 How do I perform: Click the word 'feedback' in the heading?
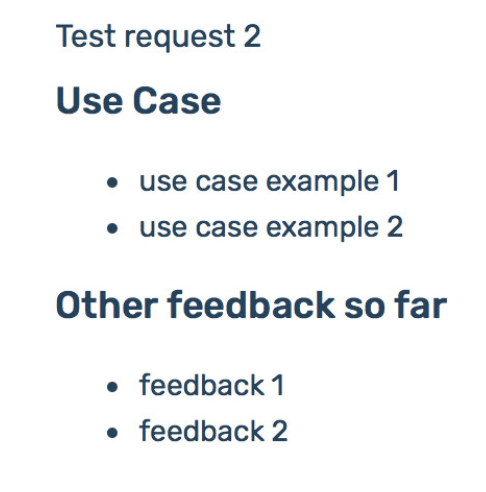[251, 305]
